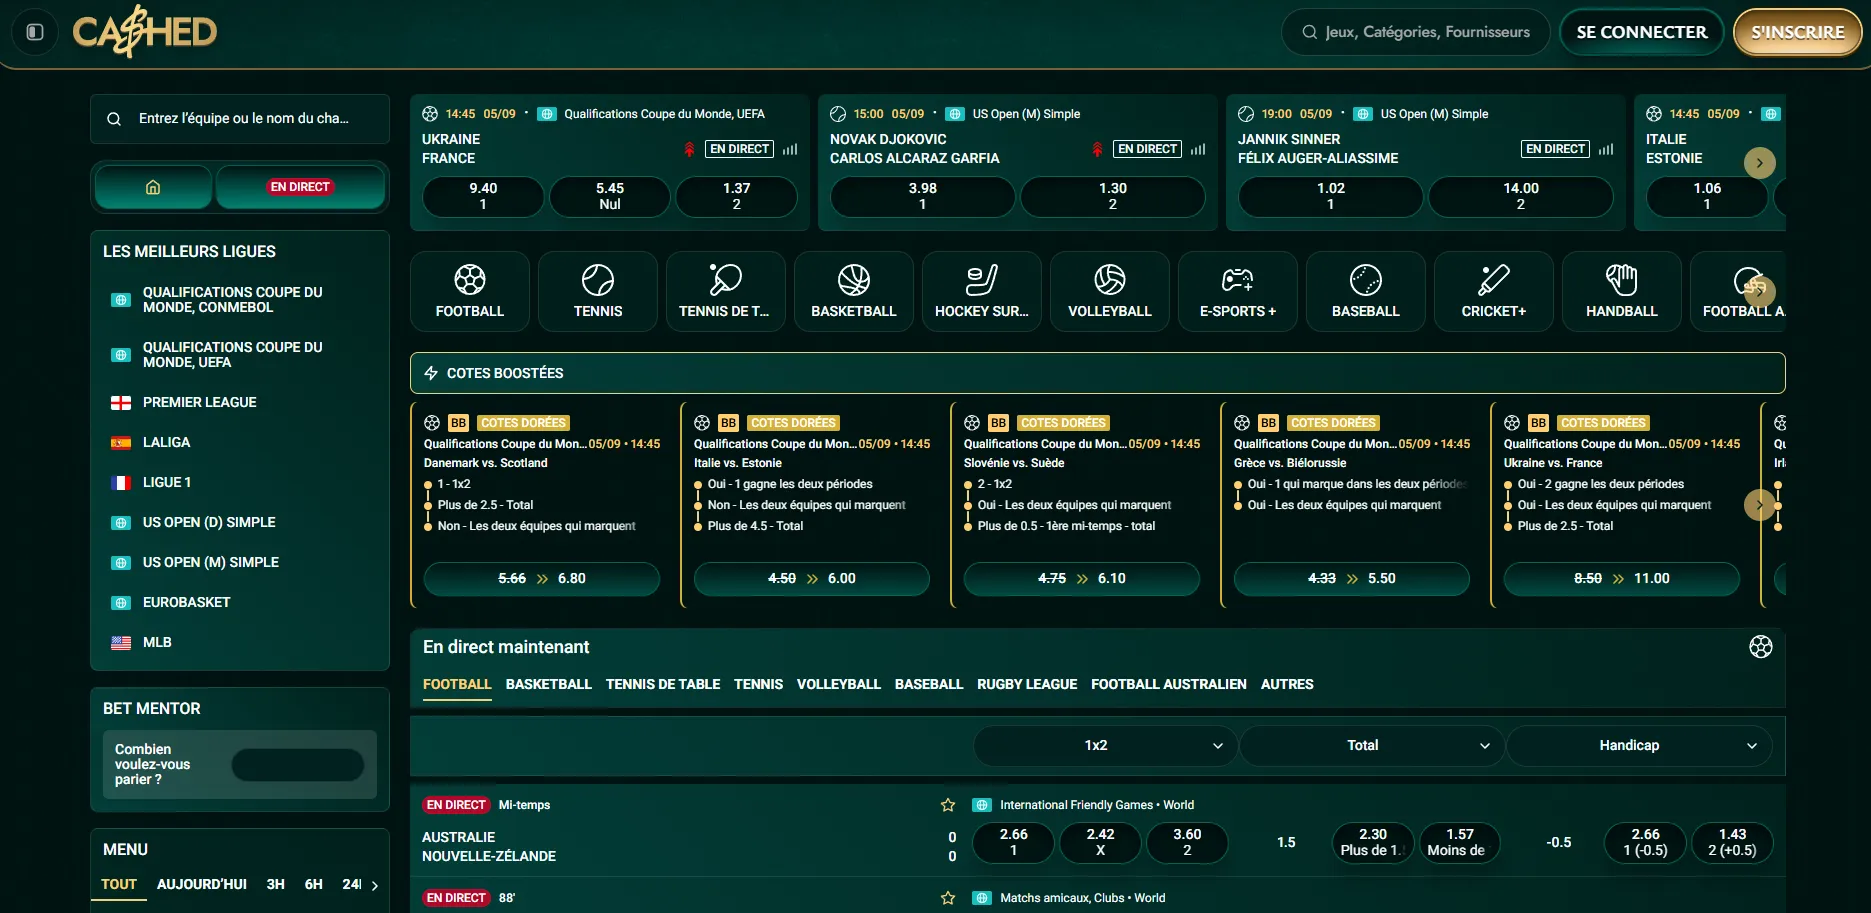Click the home icon button in sidebar
Screen dimensions: 1871x913
click(x=153, y=187)
